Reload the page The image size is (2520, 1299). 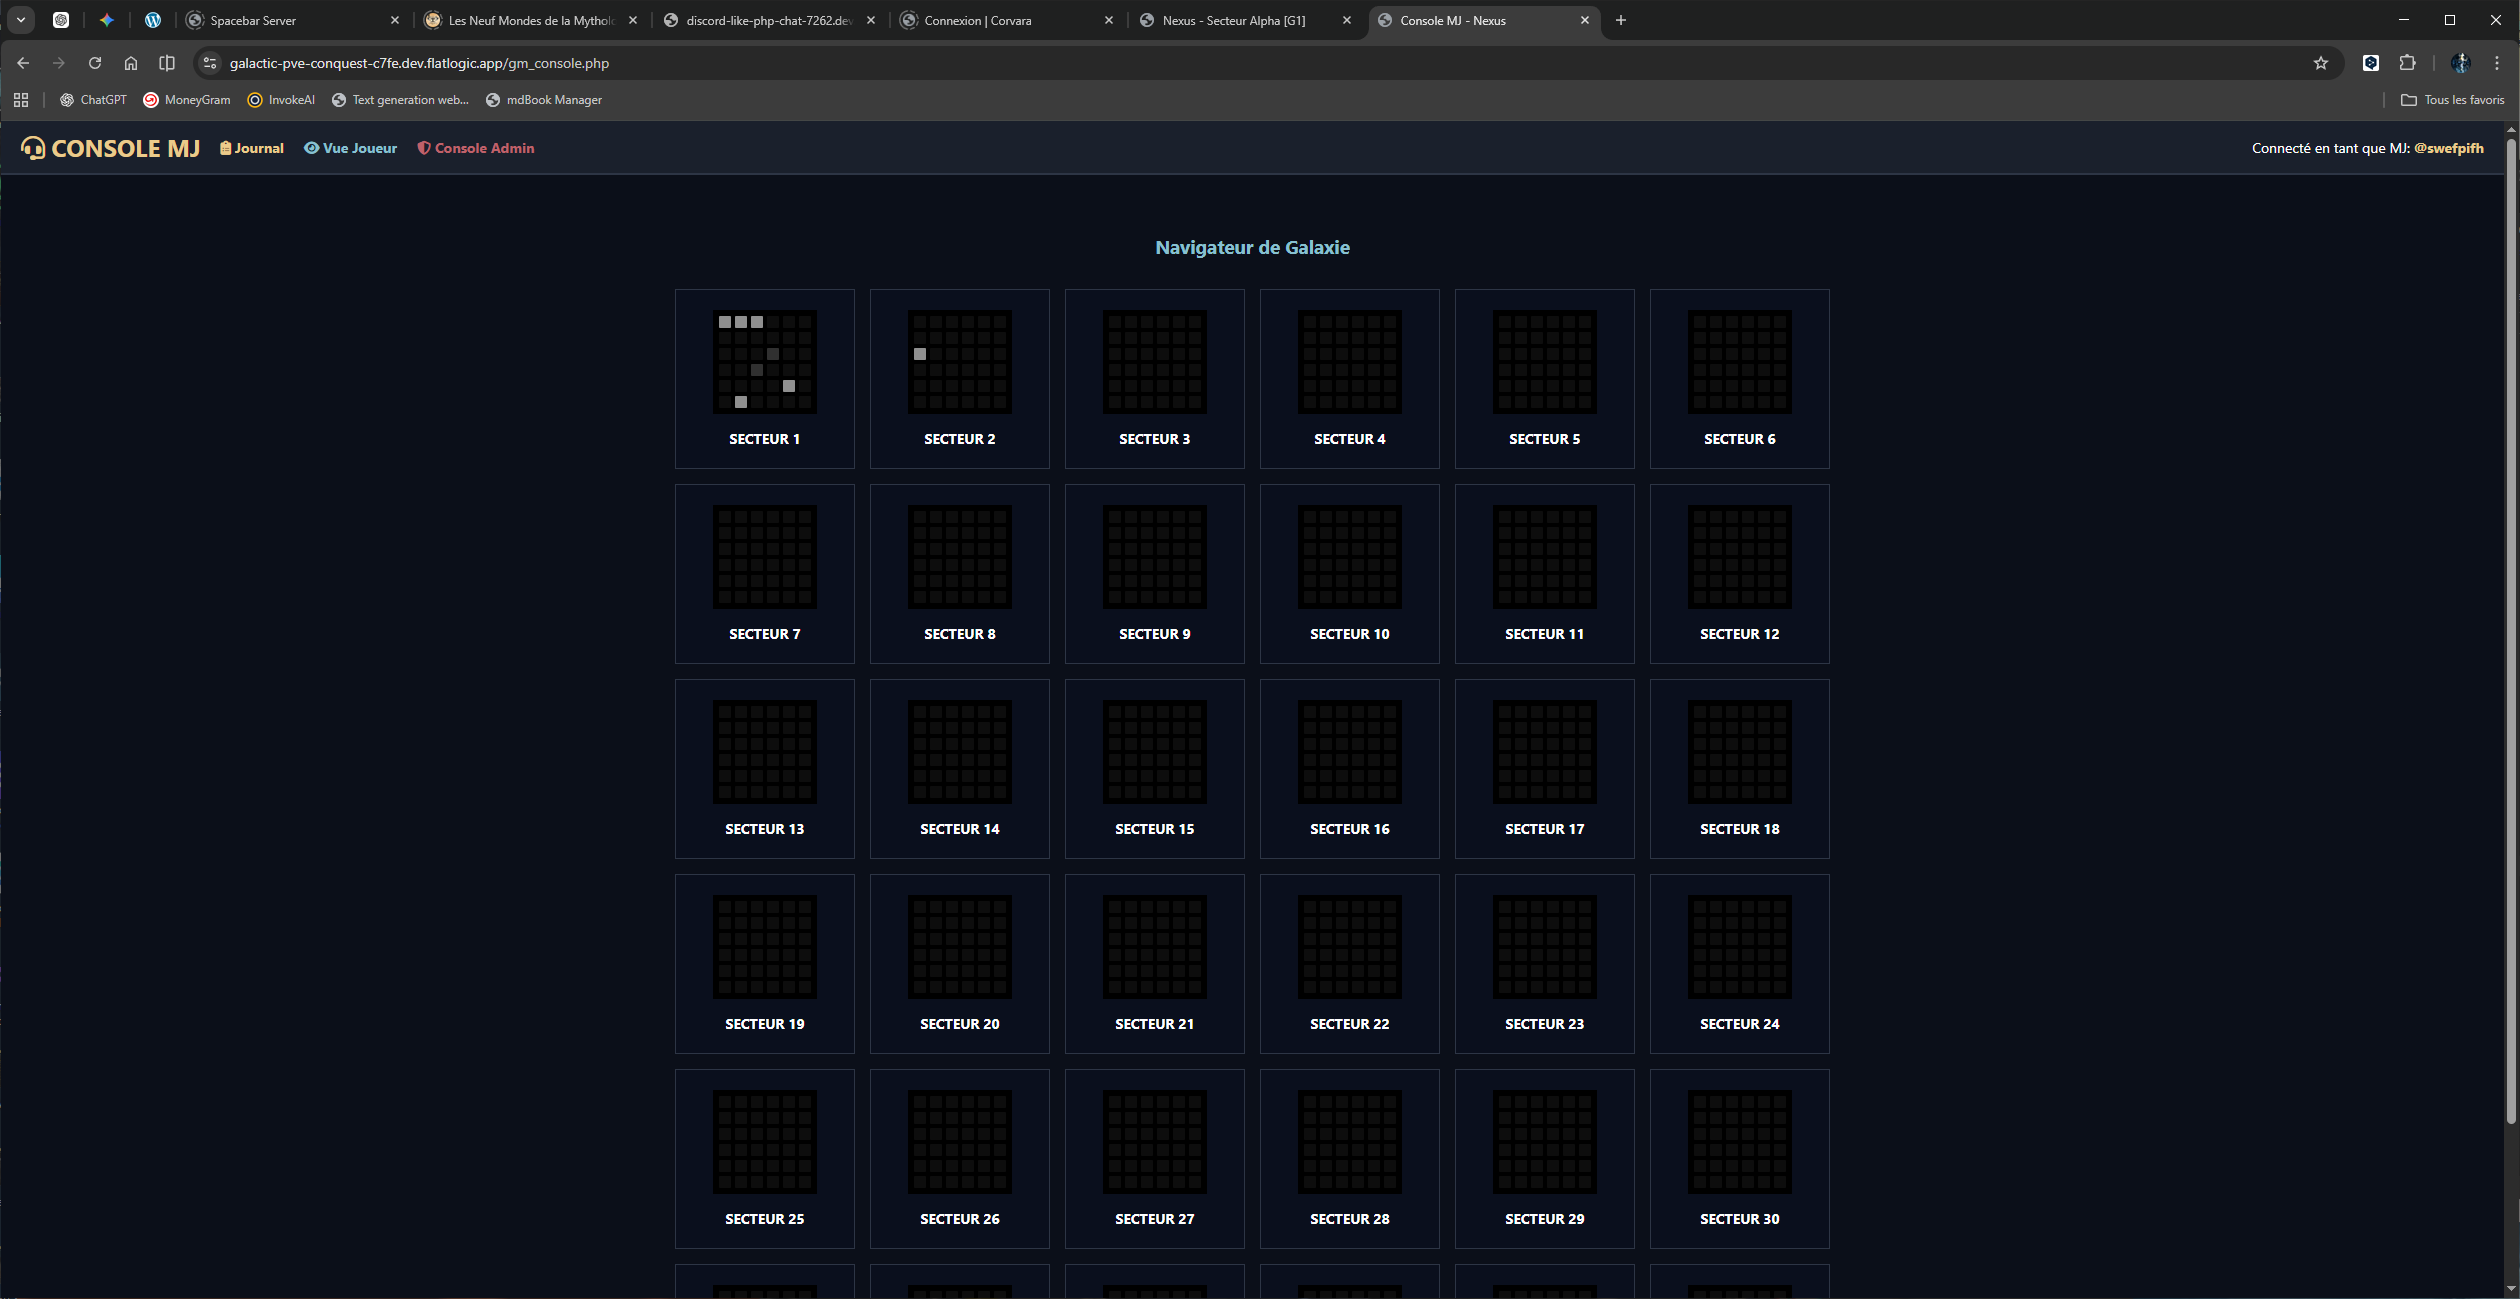click(x=95, y=63)
